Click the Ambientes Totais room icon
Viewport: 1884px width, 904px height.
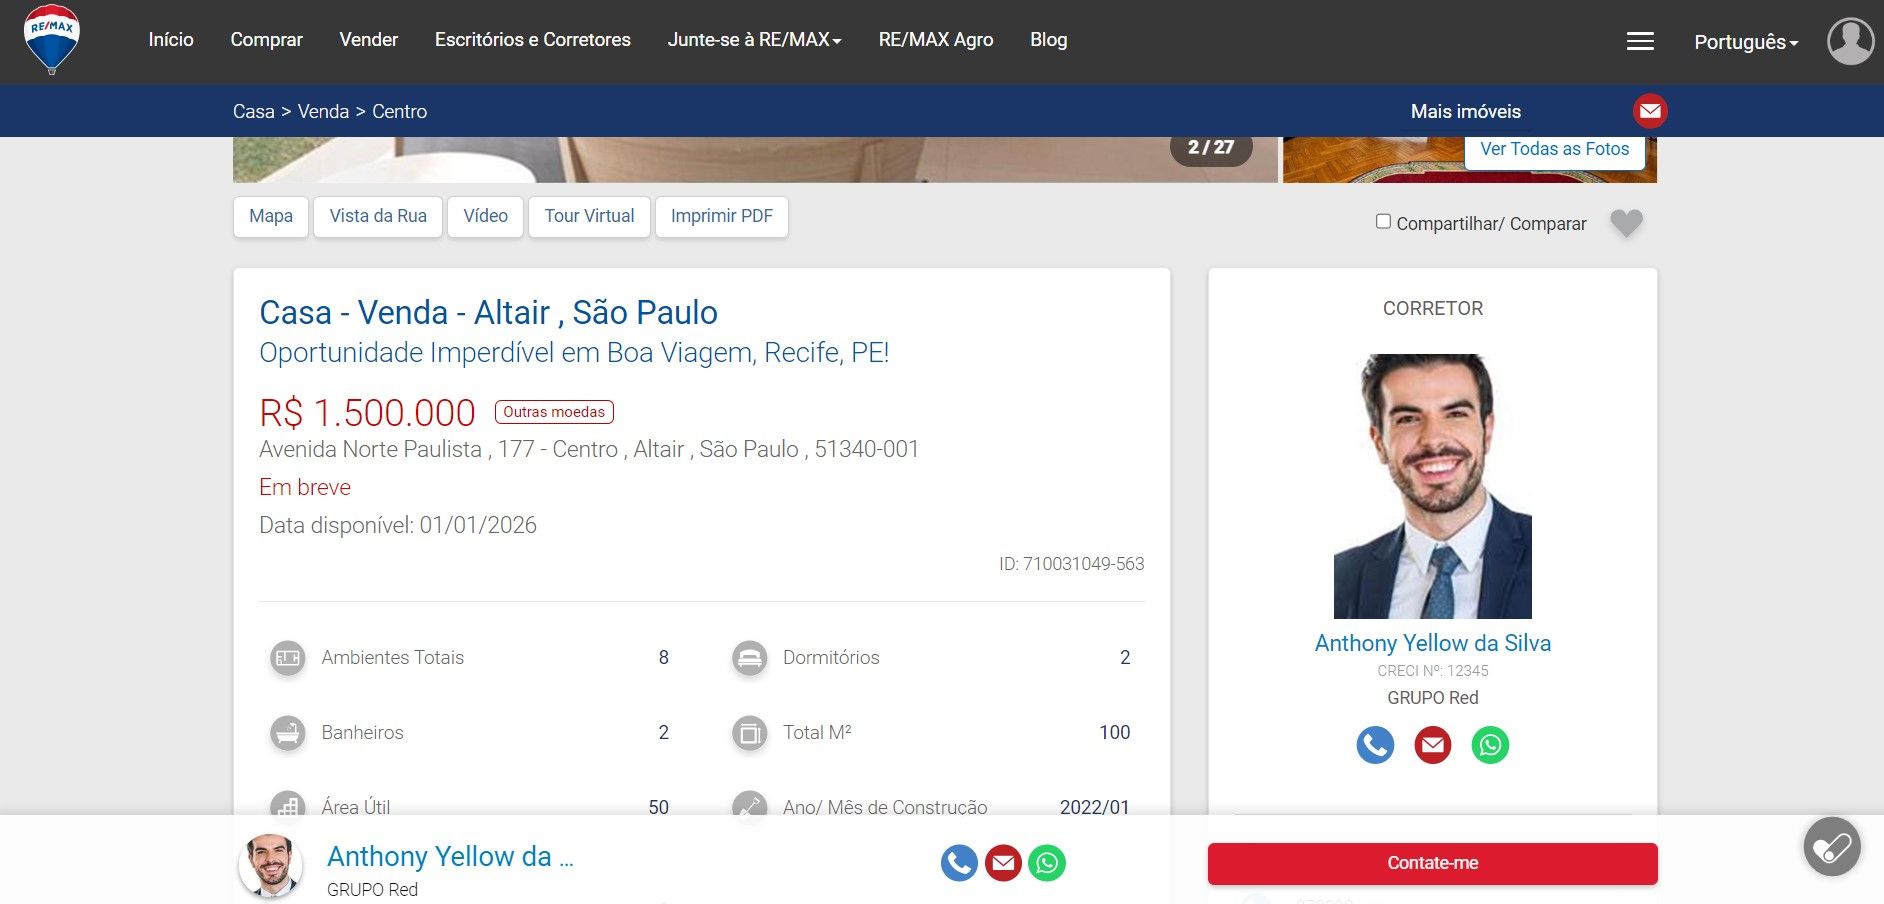[288, 658]
